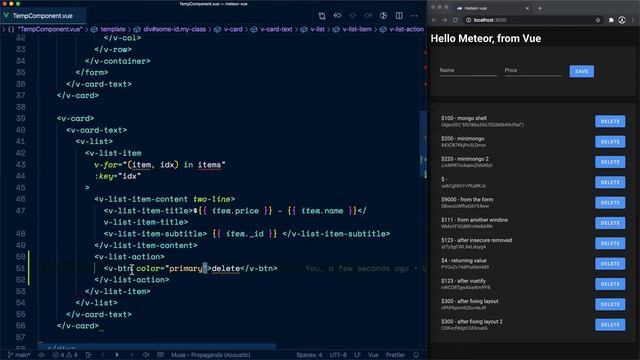Delete the $220 - minimongo 2 item
Screen dimensions: 640x360
[x=610, y=162]
